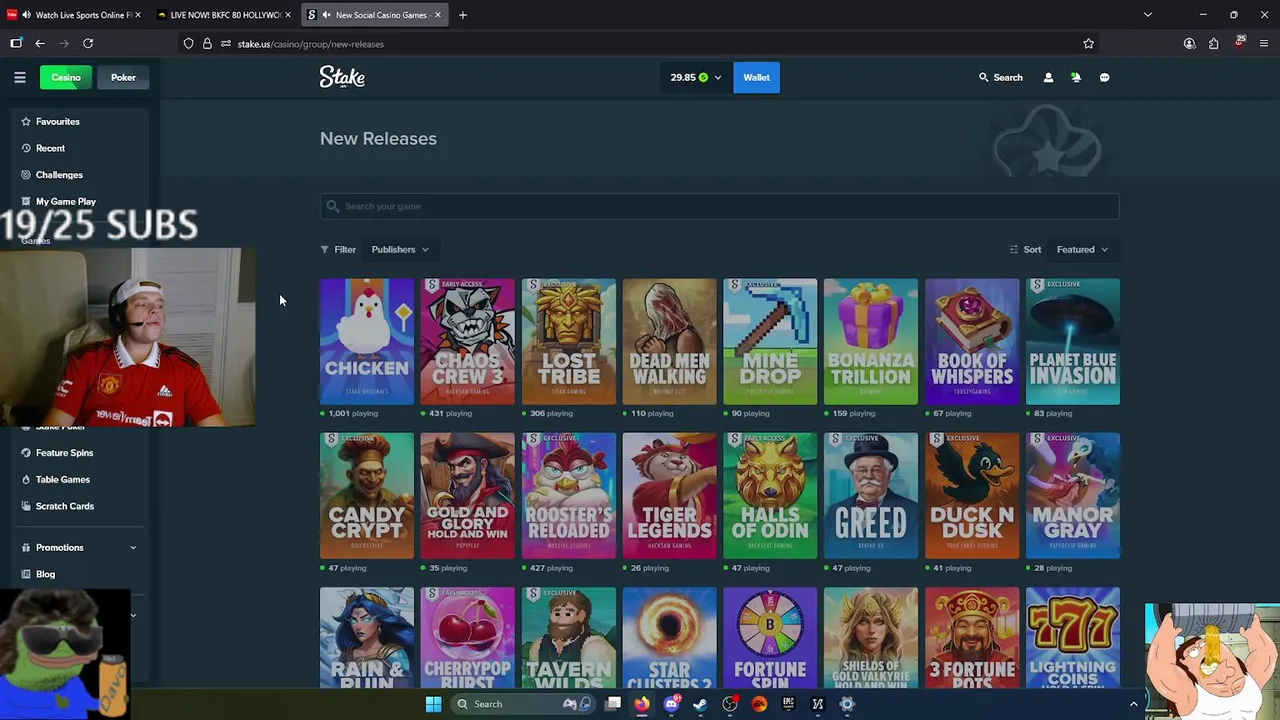This screenshot has height=720, width=1280.
Task: Open Gold and Glory Hold and Win
Action: (468, 495)
